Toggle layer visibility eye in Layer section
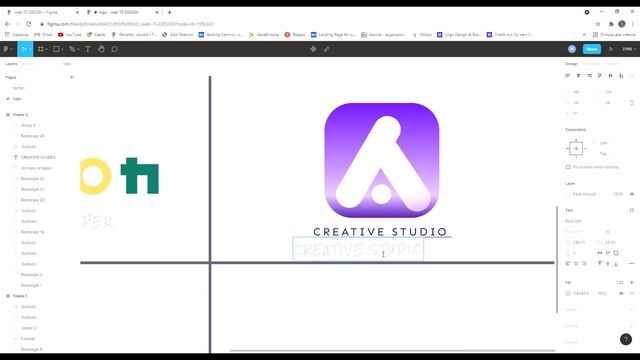640x360 pixels. pos(632,194)
